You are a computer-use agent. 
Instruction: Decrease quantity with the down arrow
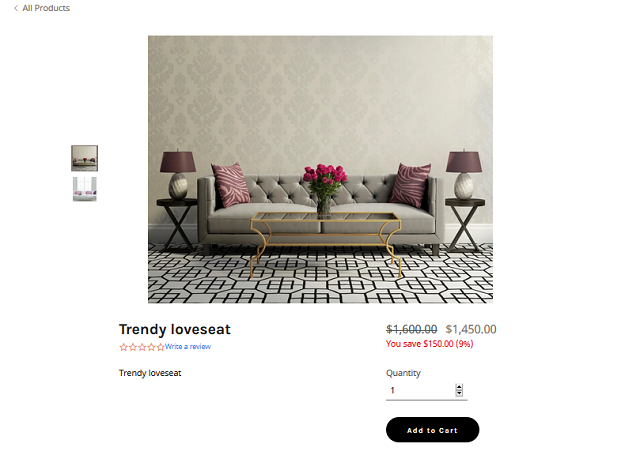coord(459,393)
